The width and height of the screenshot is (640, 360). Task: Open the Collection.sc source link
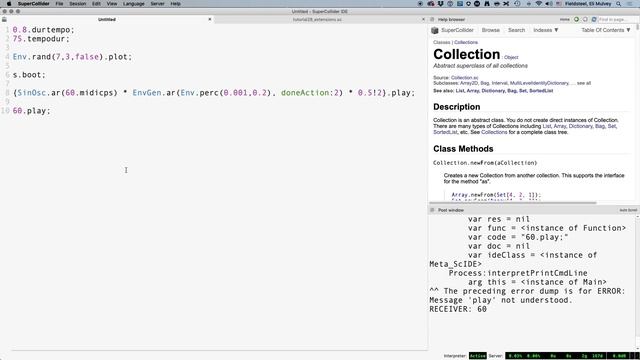pyautogui.click(x=464, y=78)
